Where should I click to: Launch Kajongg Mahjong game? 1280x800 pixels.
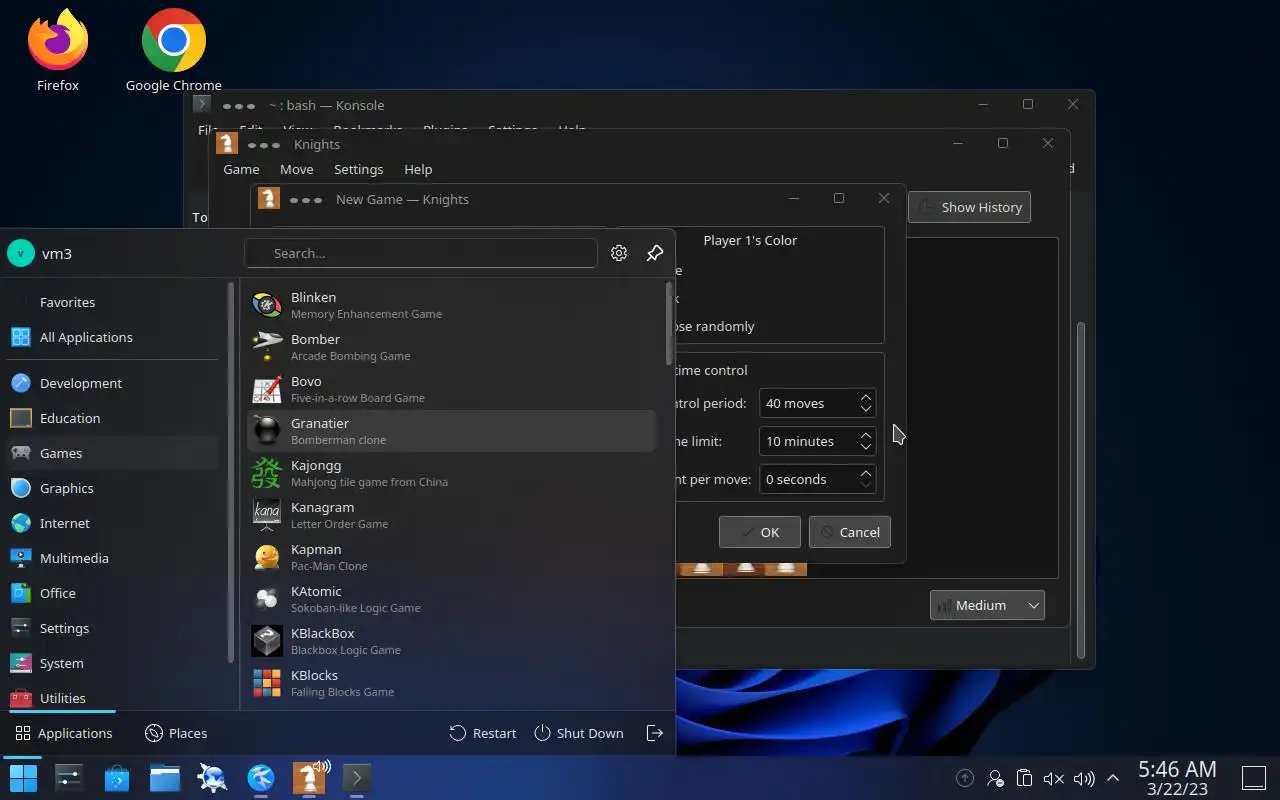pyautogui.click(x=451, y=473)
